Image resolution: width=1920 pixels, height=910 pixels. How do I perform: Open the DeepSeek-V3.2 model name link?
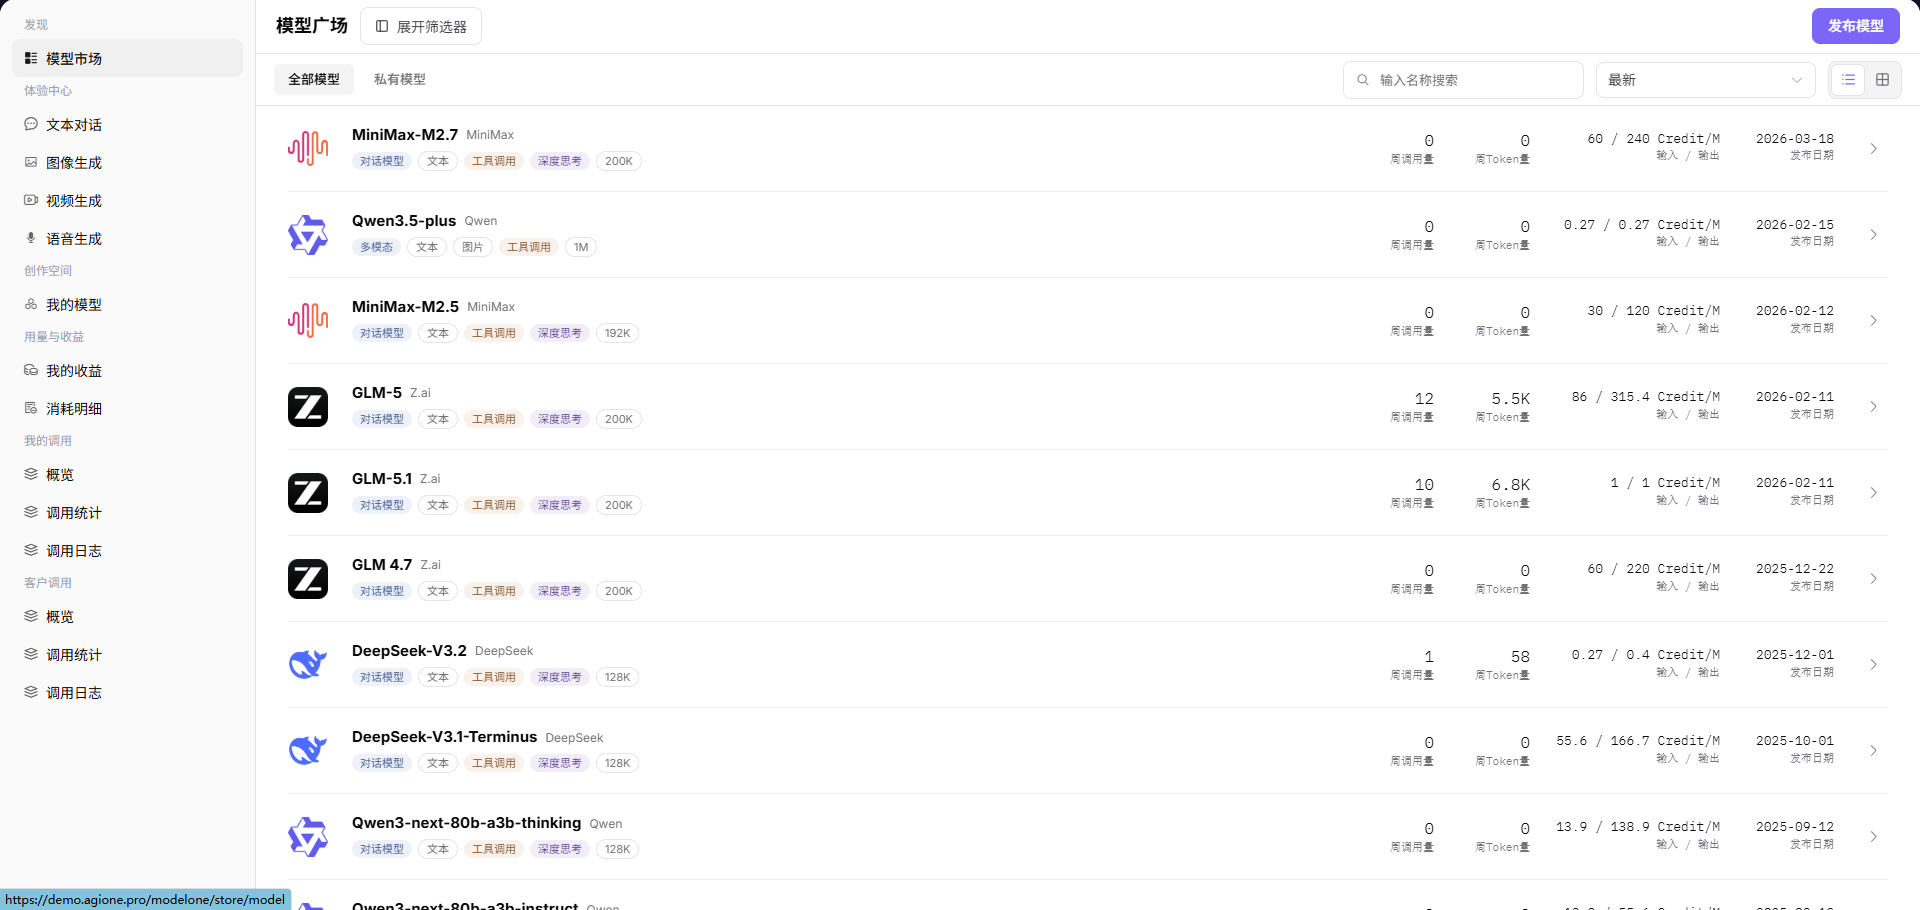tap(409, 651)
